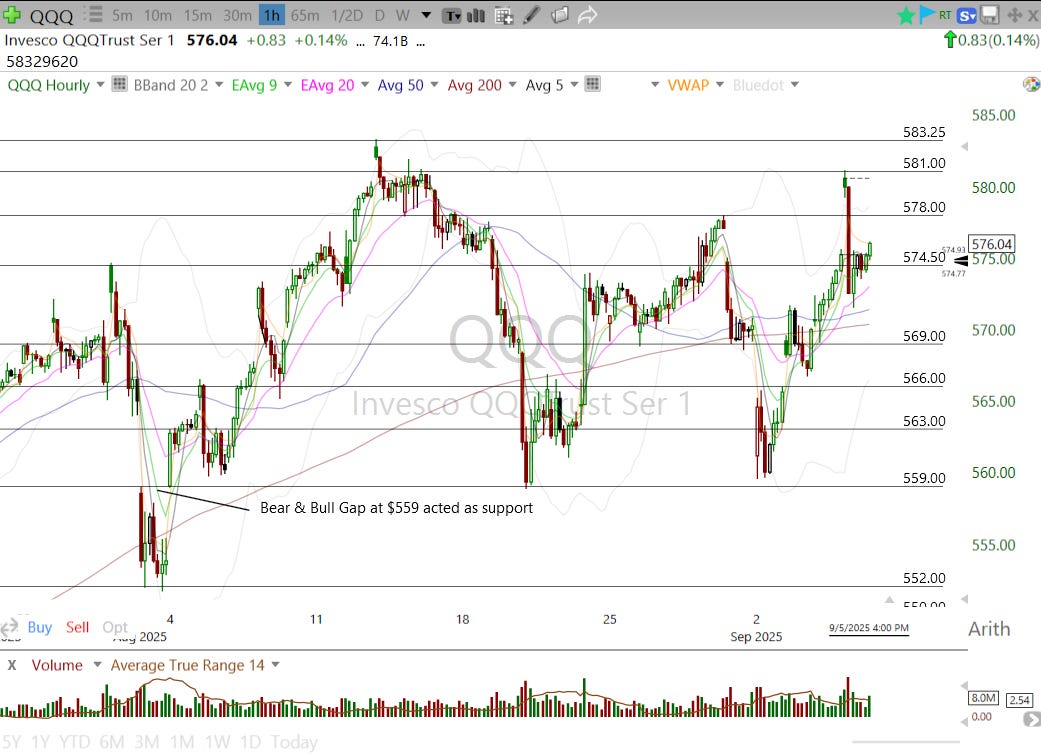The image size is (1041, 754).
Task: Click the Today range button
Action: click(294, 741)
